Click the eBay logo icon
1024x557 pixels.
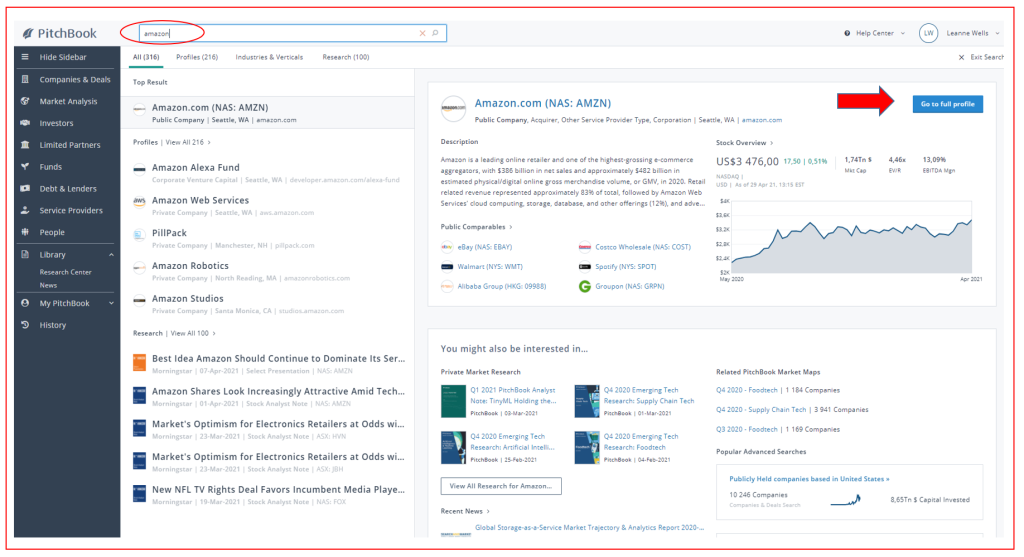coord(447,247)
